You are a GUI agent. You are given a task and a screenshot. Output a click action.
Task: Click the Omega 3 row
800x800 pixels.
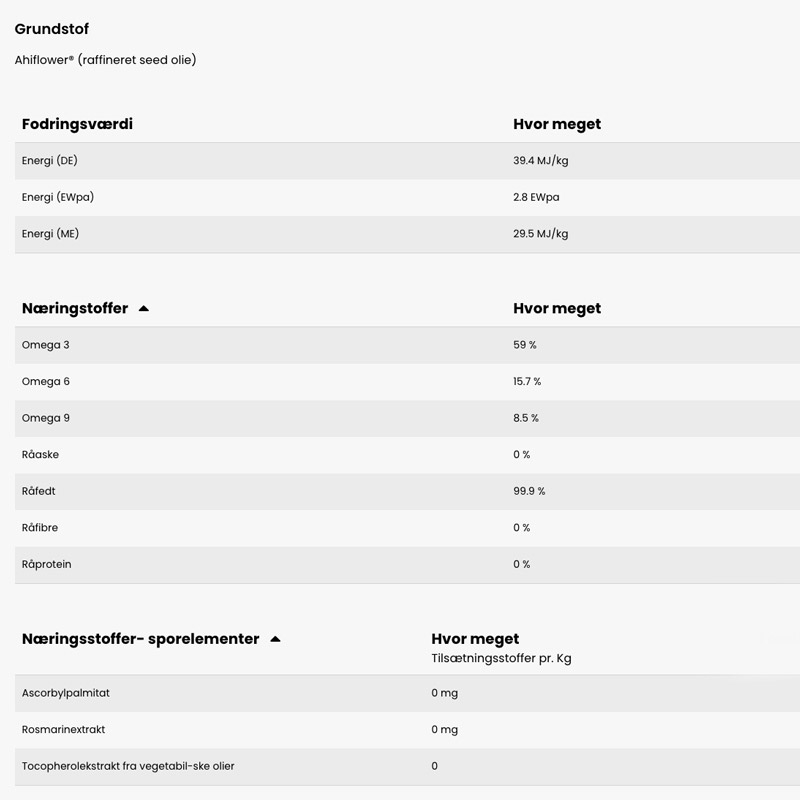[x=407, y=345]
